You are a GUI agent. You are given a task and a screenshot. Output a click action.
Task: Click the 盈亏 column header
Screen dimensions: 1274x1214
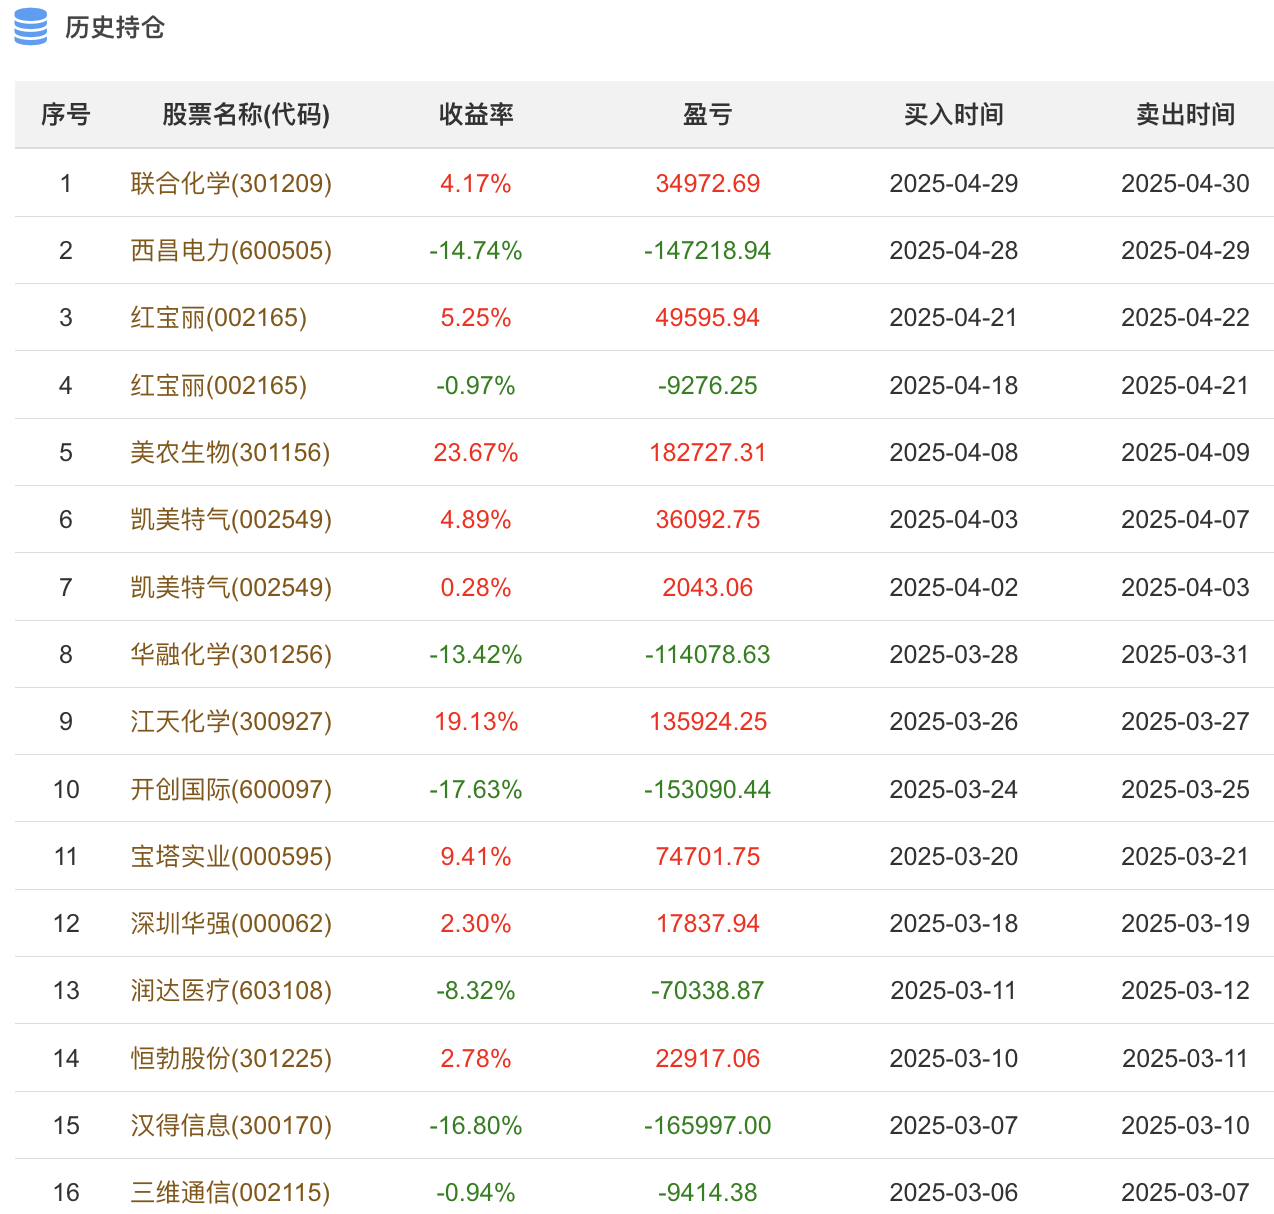708,115
